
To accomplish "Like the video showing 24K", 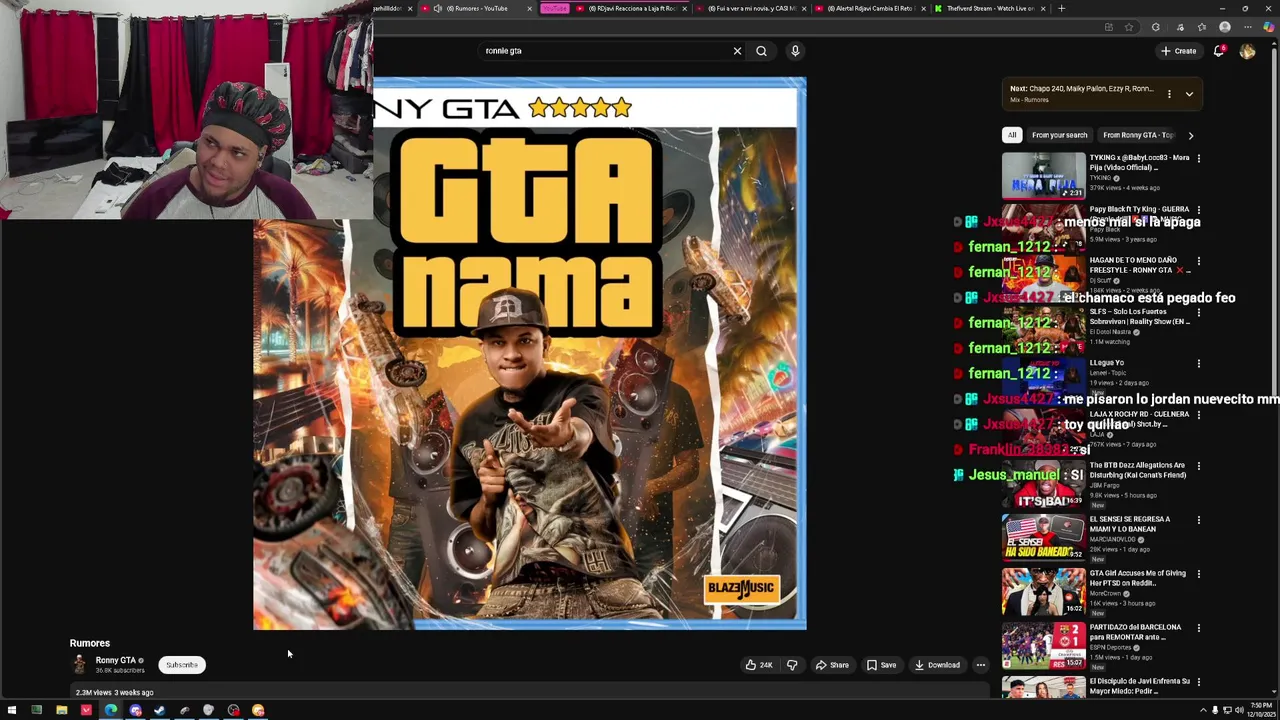I will pos(759,665).
